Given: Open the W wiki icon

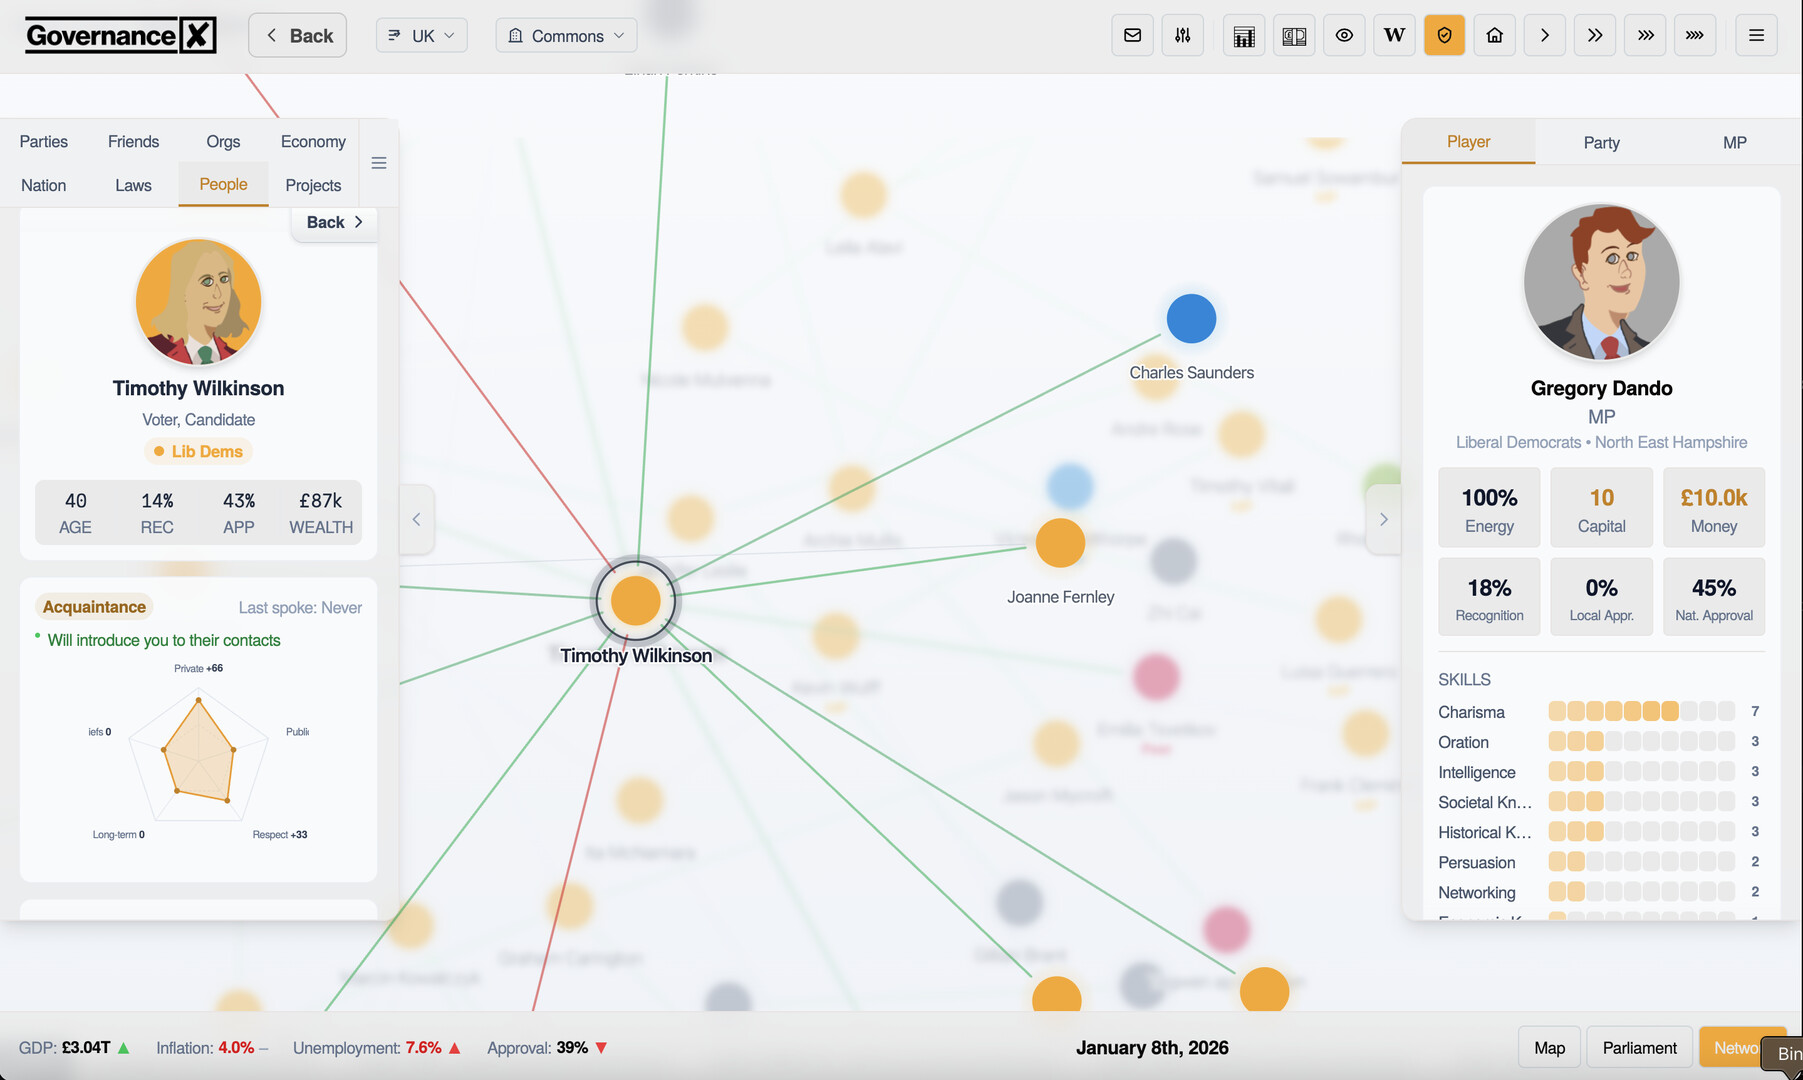Looking at the screenshot, I should pyautogui.click(x=1394, y=35).
